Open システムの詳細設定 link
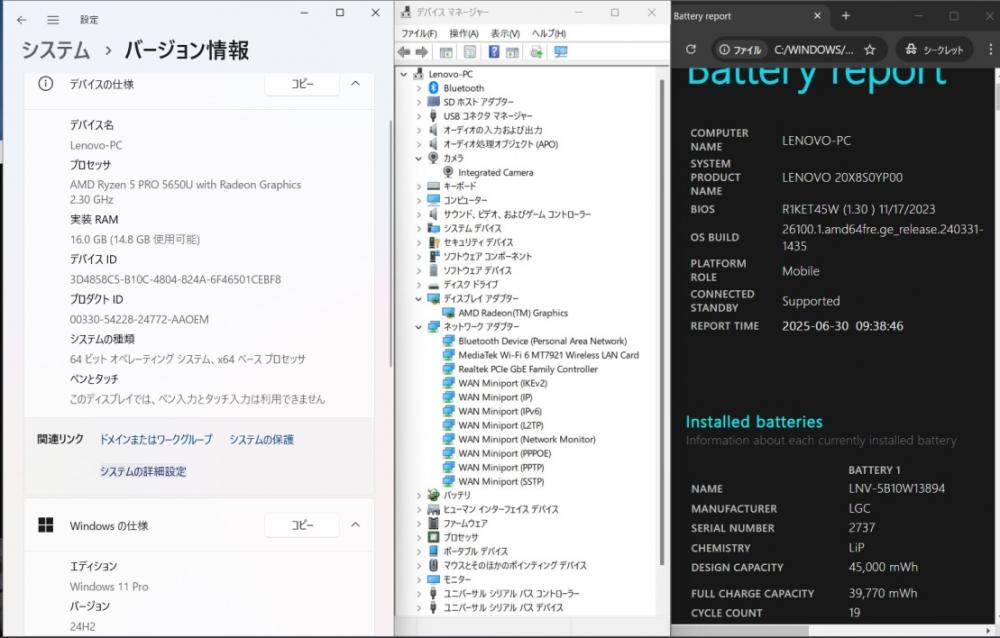 point(143,471)
